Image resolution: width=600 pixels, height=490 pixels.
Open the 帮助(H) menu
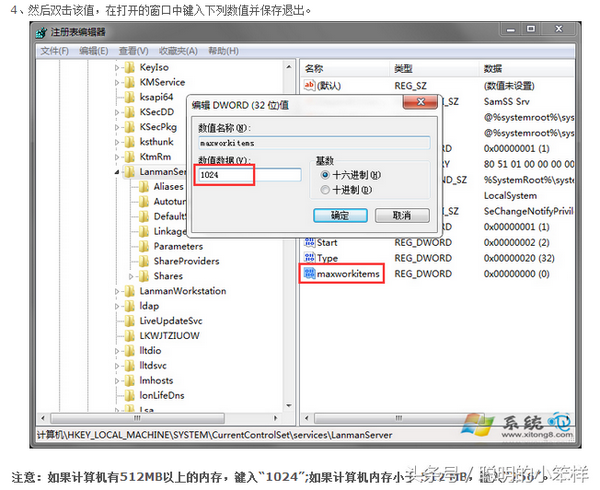point(223,51)
